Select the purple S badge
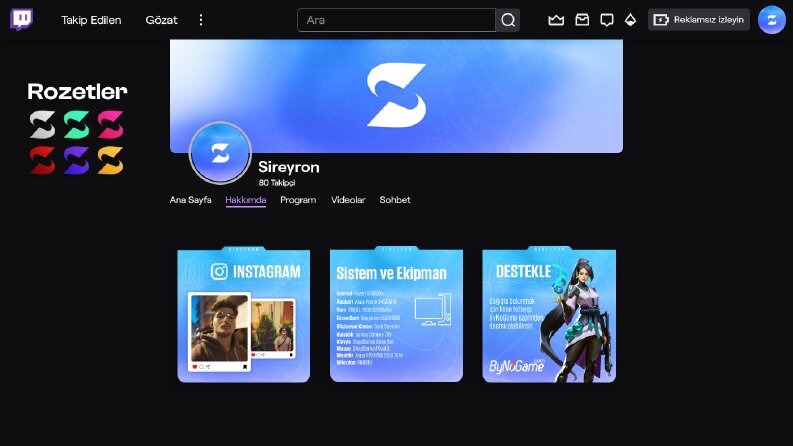This screenshot has height=446, width=793. click(76, 160)
